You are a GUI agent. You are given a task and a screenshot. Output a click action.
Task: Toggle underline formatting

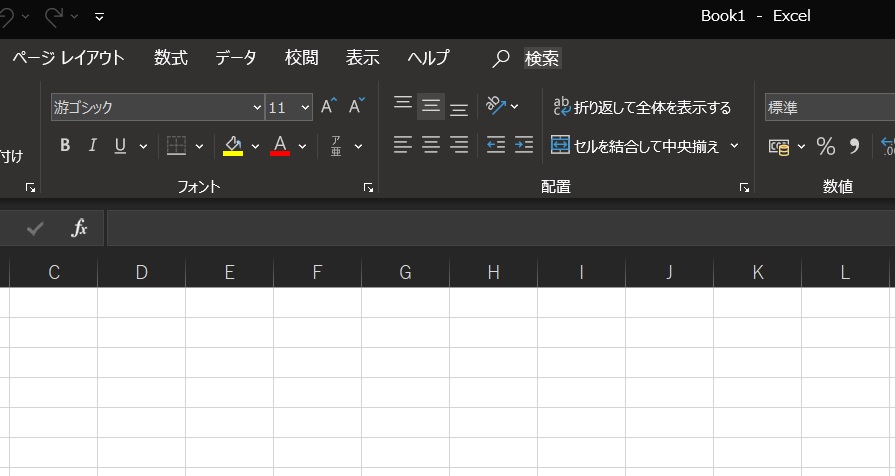120,146
